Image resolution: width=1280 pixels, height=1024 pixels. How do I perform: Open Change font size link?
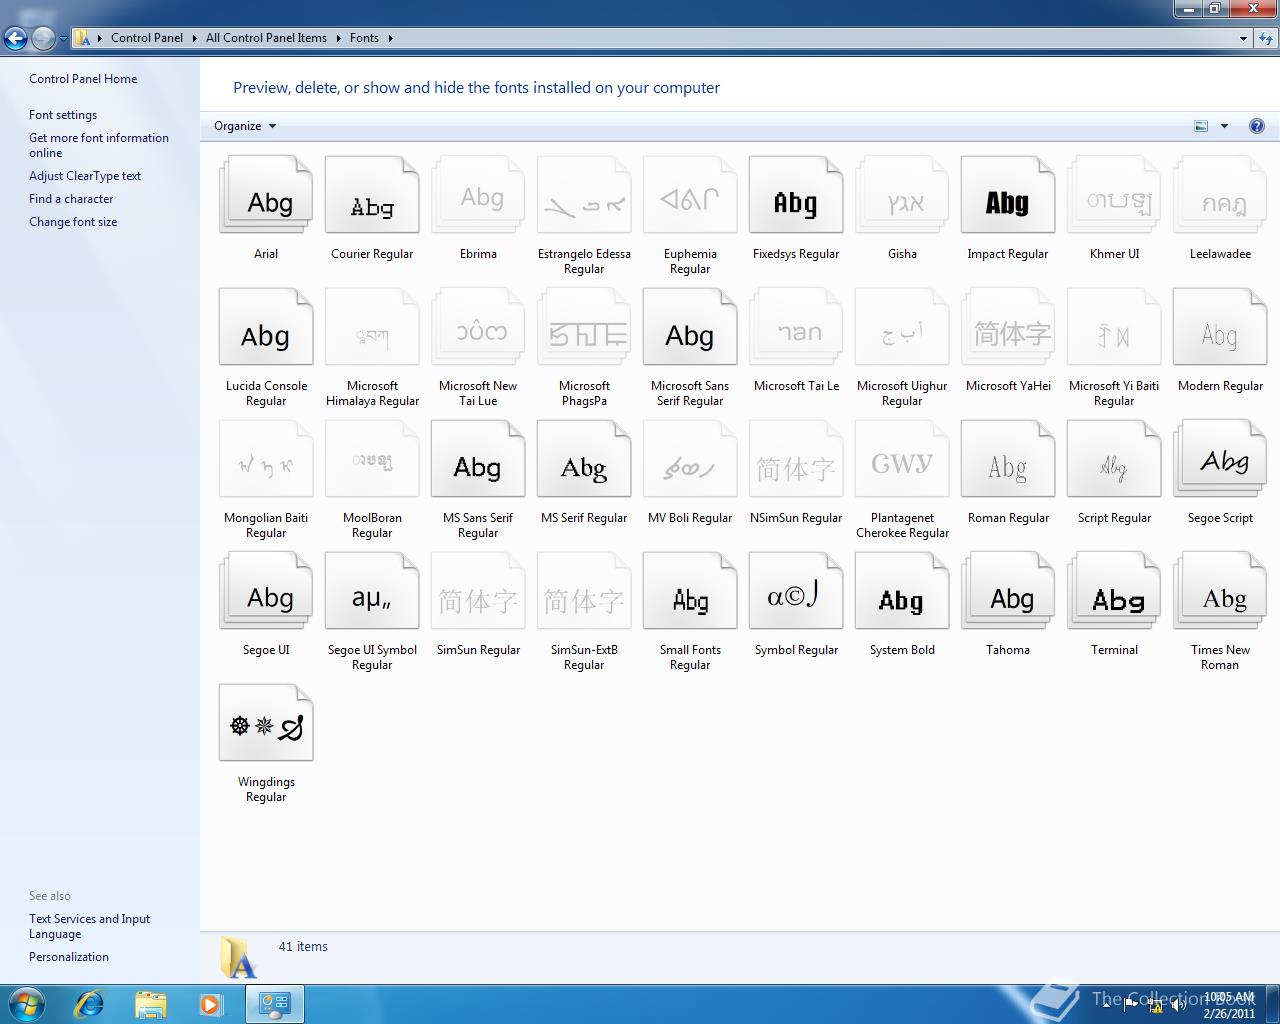73,222
